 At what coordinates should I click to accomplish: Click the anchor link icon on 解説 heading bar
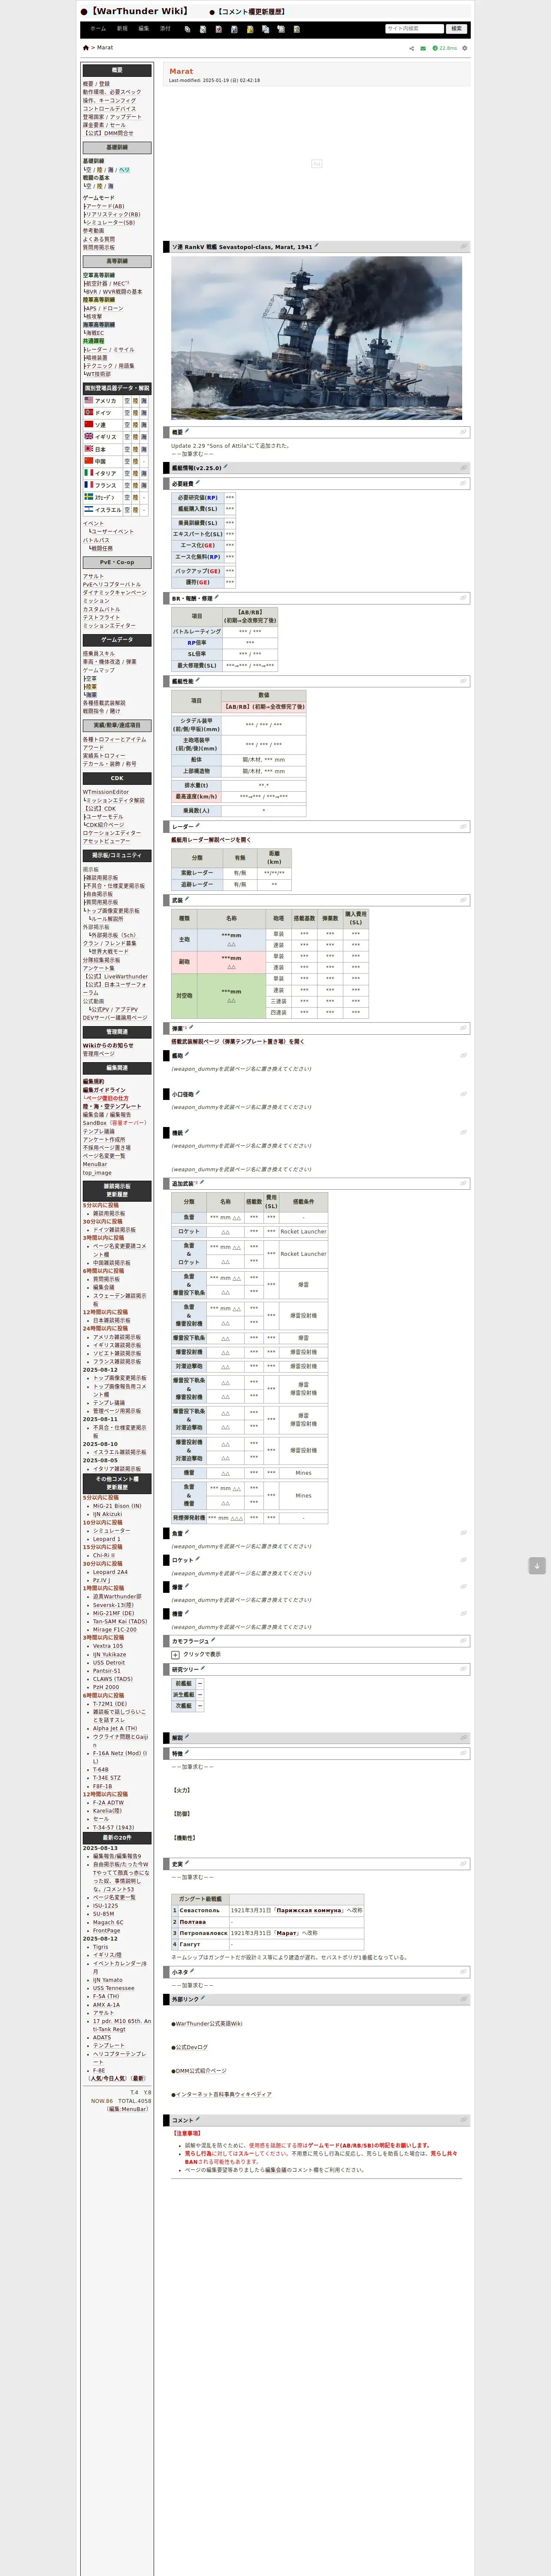[463, 1738]
